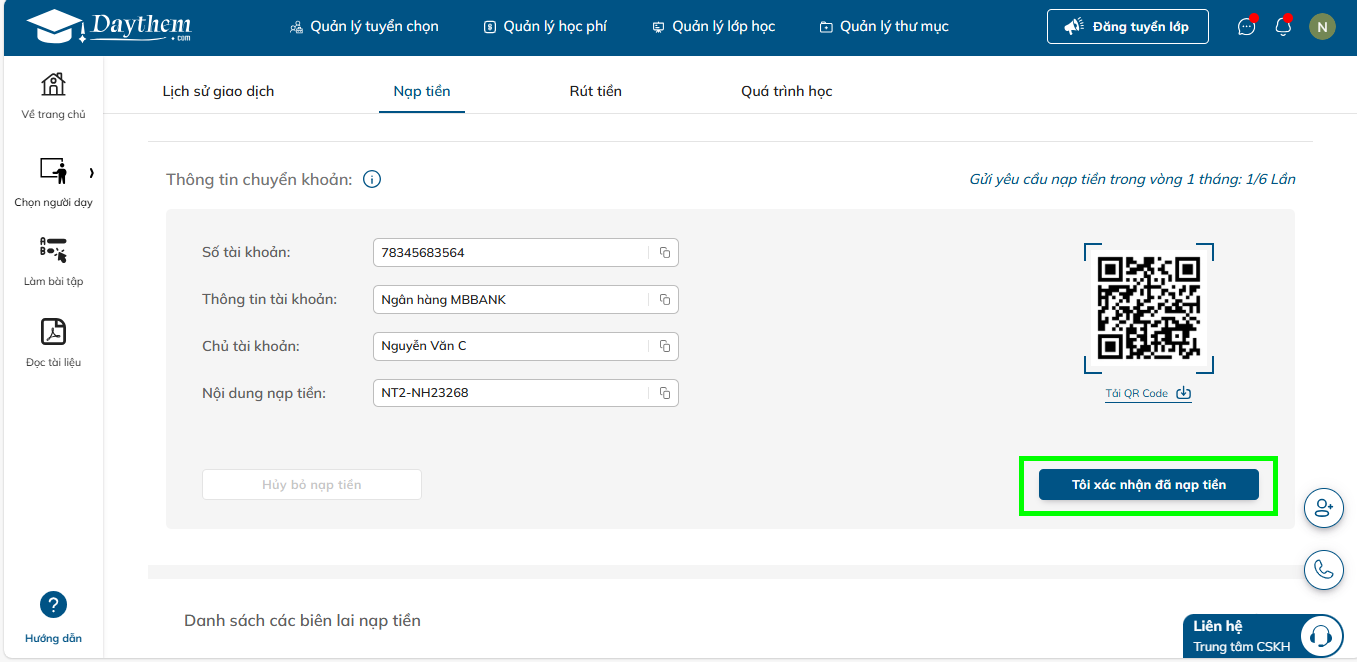Click the Chủ tài khoản field

tap(526, 346)
